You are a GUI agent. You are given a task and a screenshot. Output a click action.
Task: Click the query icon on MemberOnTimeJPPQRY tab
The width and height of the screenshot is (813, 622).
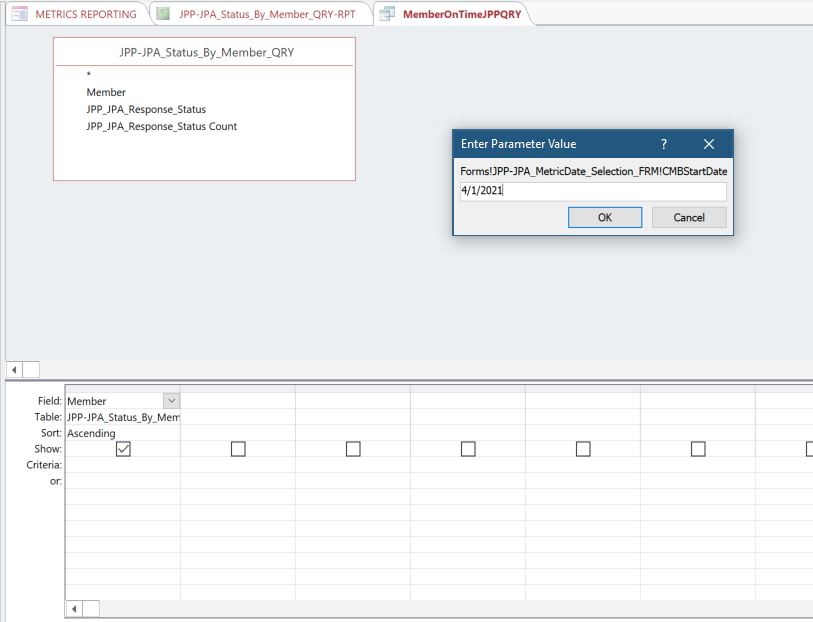tap(387, 14)
